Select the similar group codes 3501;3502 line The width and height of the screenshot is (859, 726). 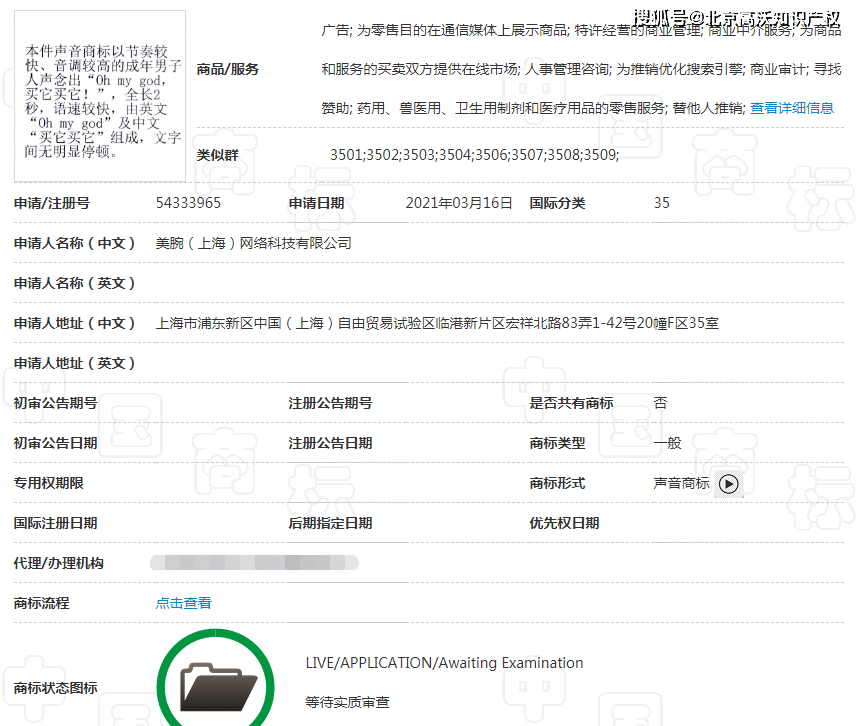[x=474, y=155]
